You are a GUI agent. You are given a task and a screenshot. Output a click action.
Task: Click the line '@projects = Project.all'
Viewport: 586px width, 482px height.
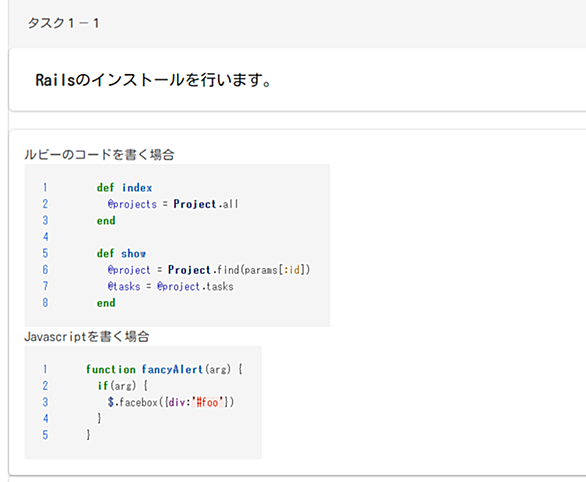click(x=173, y=204)
